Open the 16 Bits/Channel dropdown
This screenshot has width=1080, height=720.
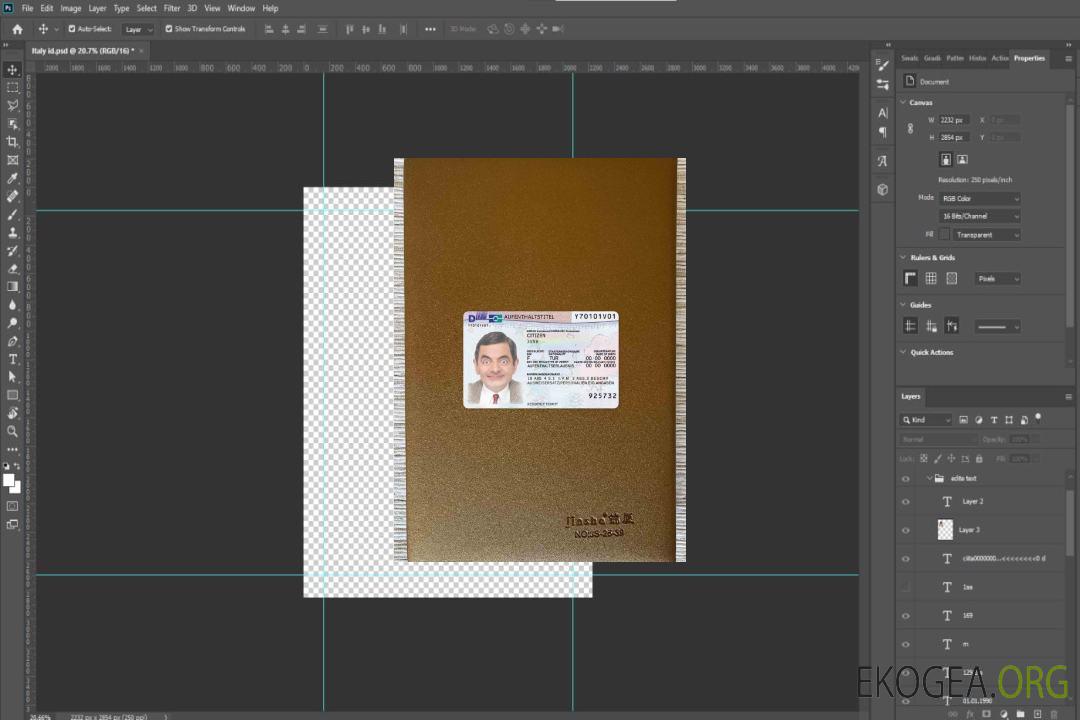click(979, 216)
